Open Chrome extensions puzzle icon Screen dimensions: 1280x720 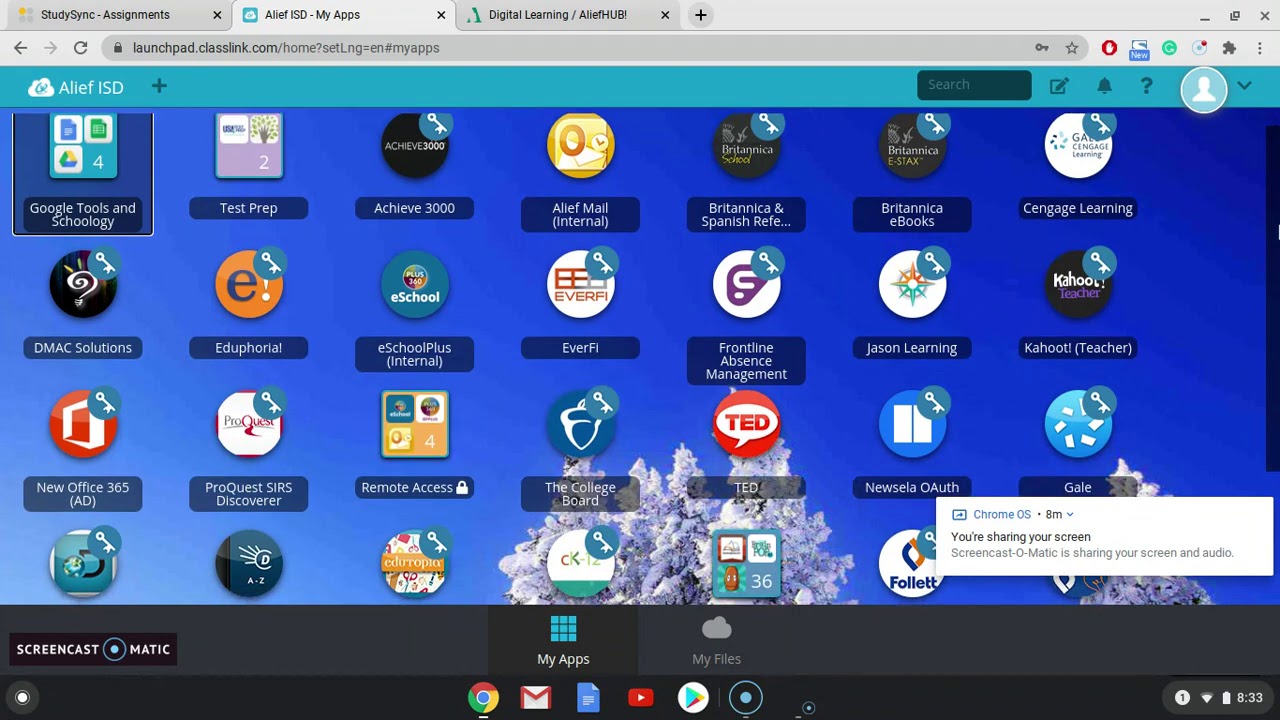pyautogui.click(x=1229, y=48)
